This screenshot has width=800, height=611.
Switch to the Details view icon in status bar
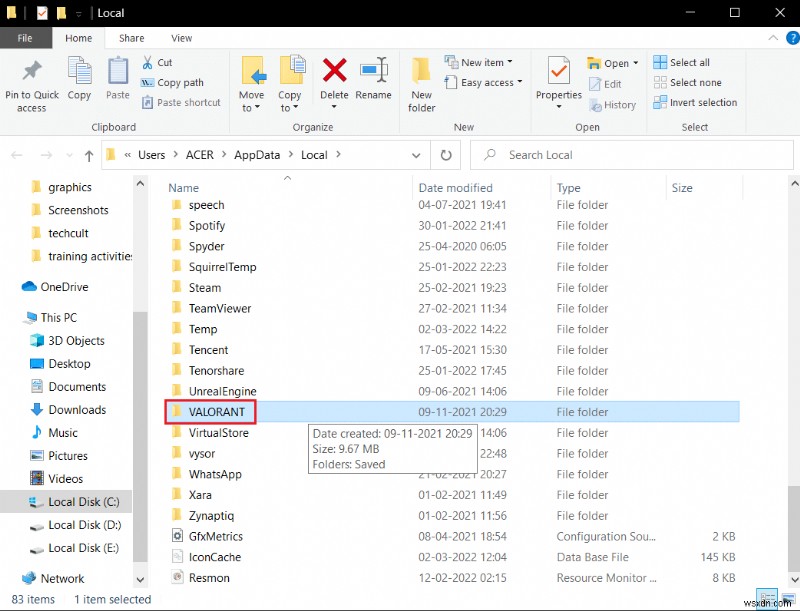point(767,597)
